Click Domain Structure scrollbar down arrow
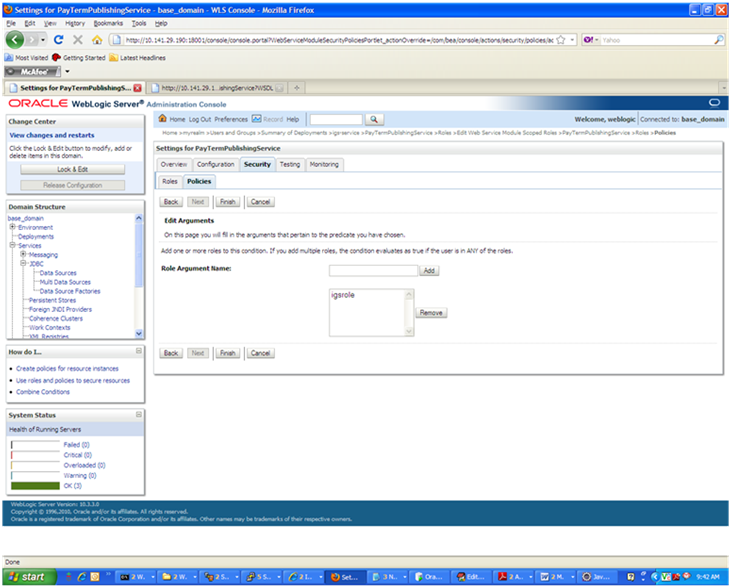Viewport: 730px width, 587px height. pos(139,333)
